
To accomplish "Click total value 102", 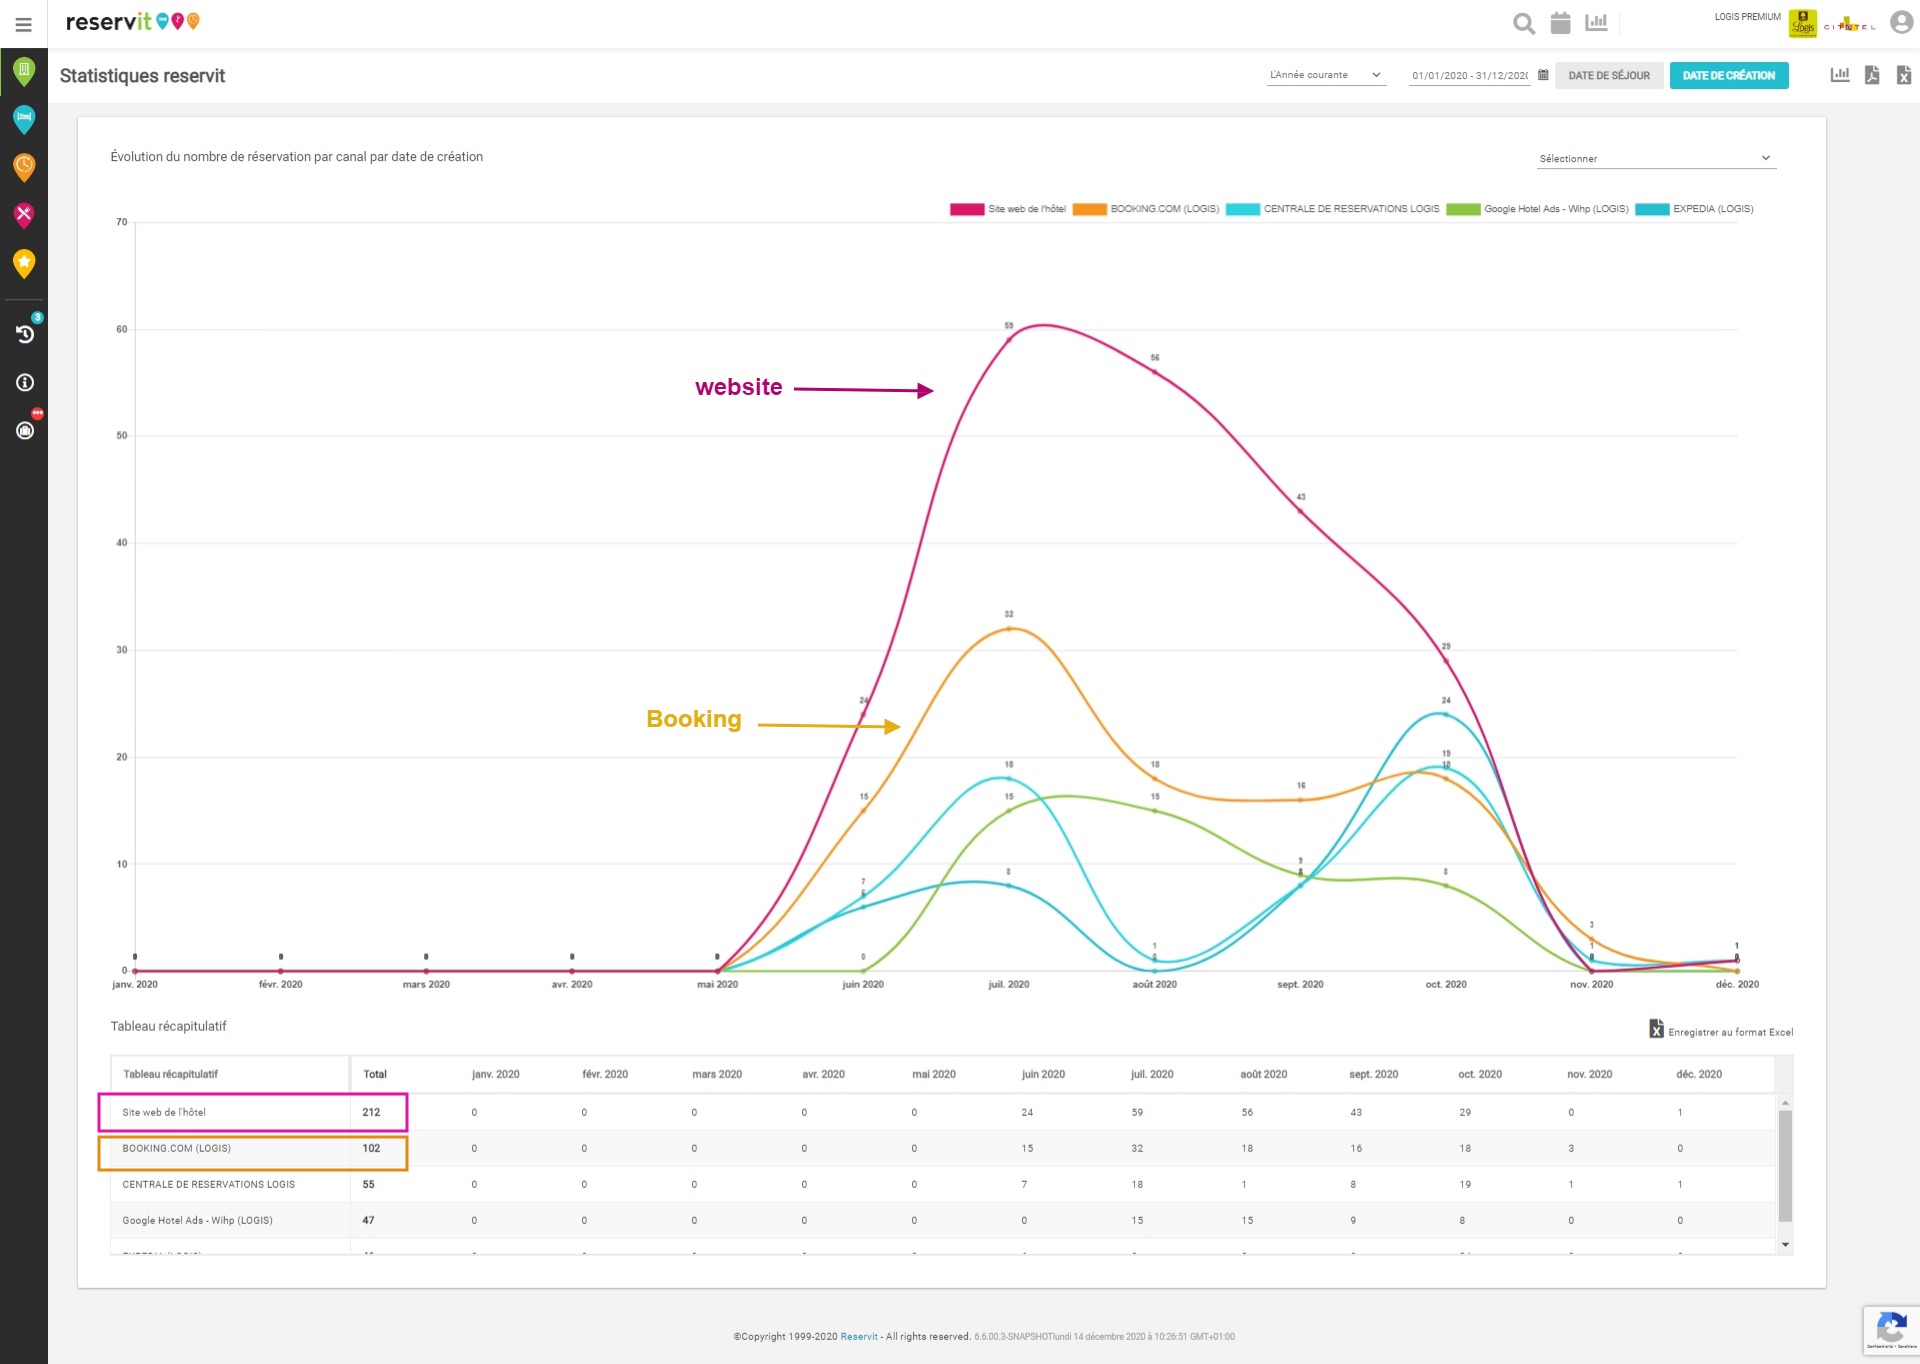I will pos(371,1148).
